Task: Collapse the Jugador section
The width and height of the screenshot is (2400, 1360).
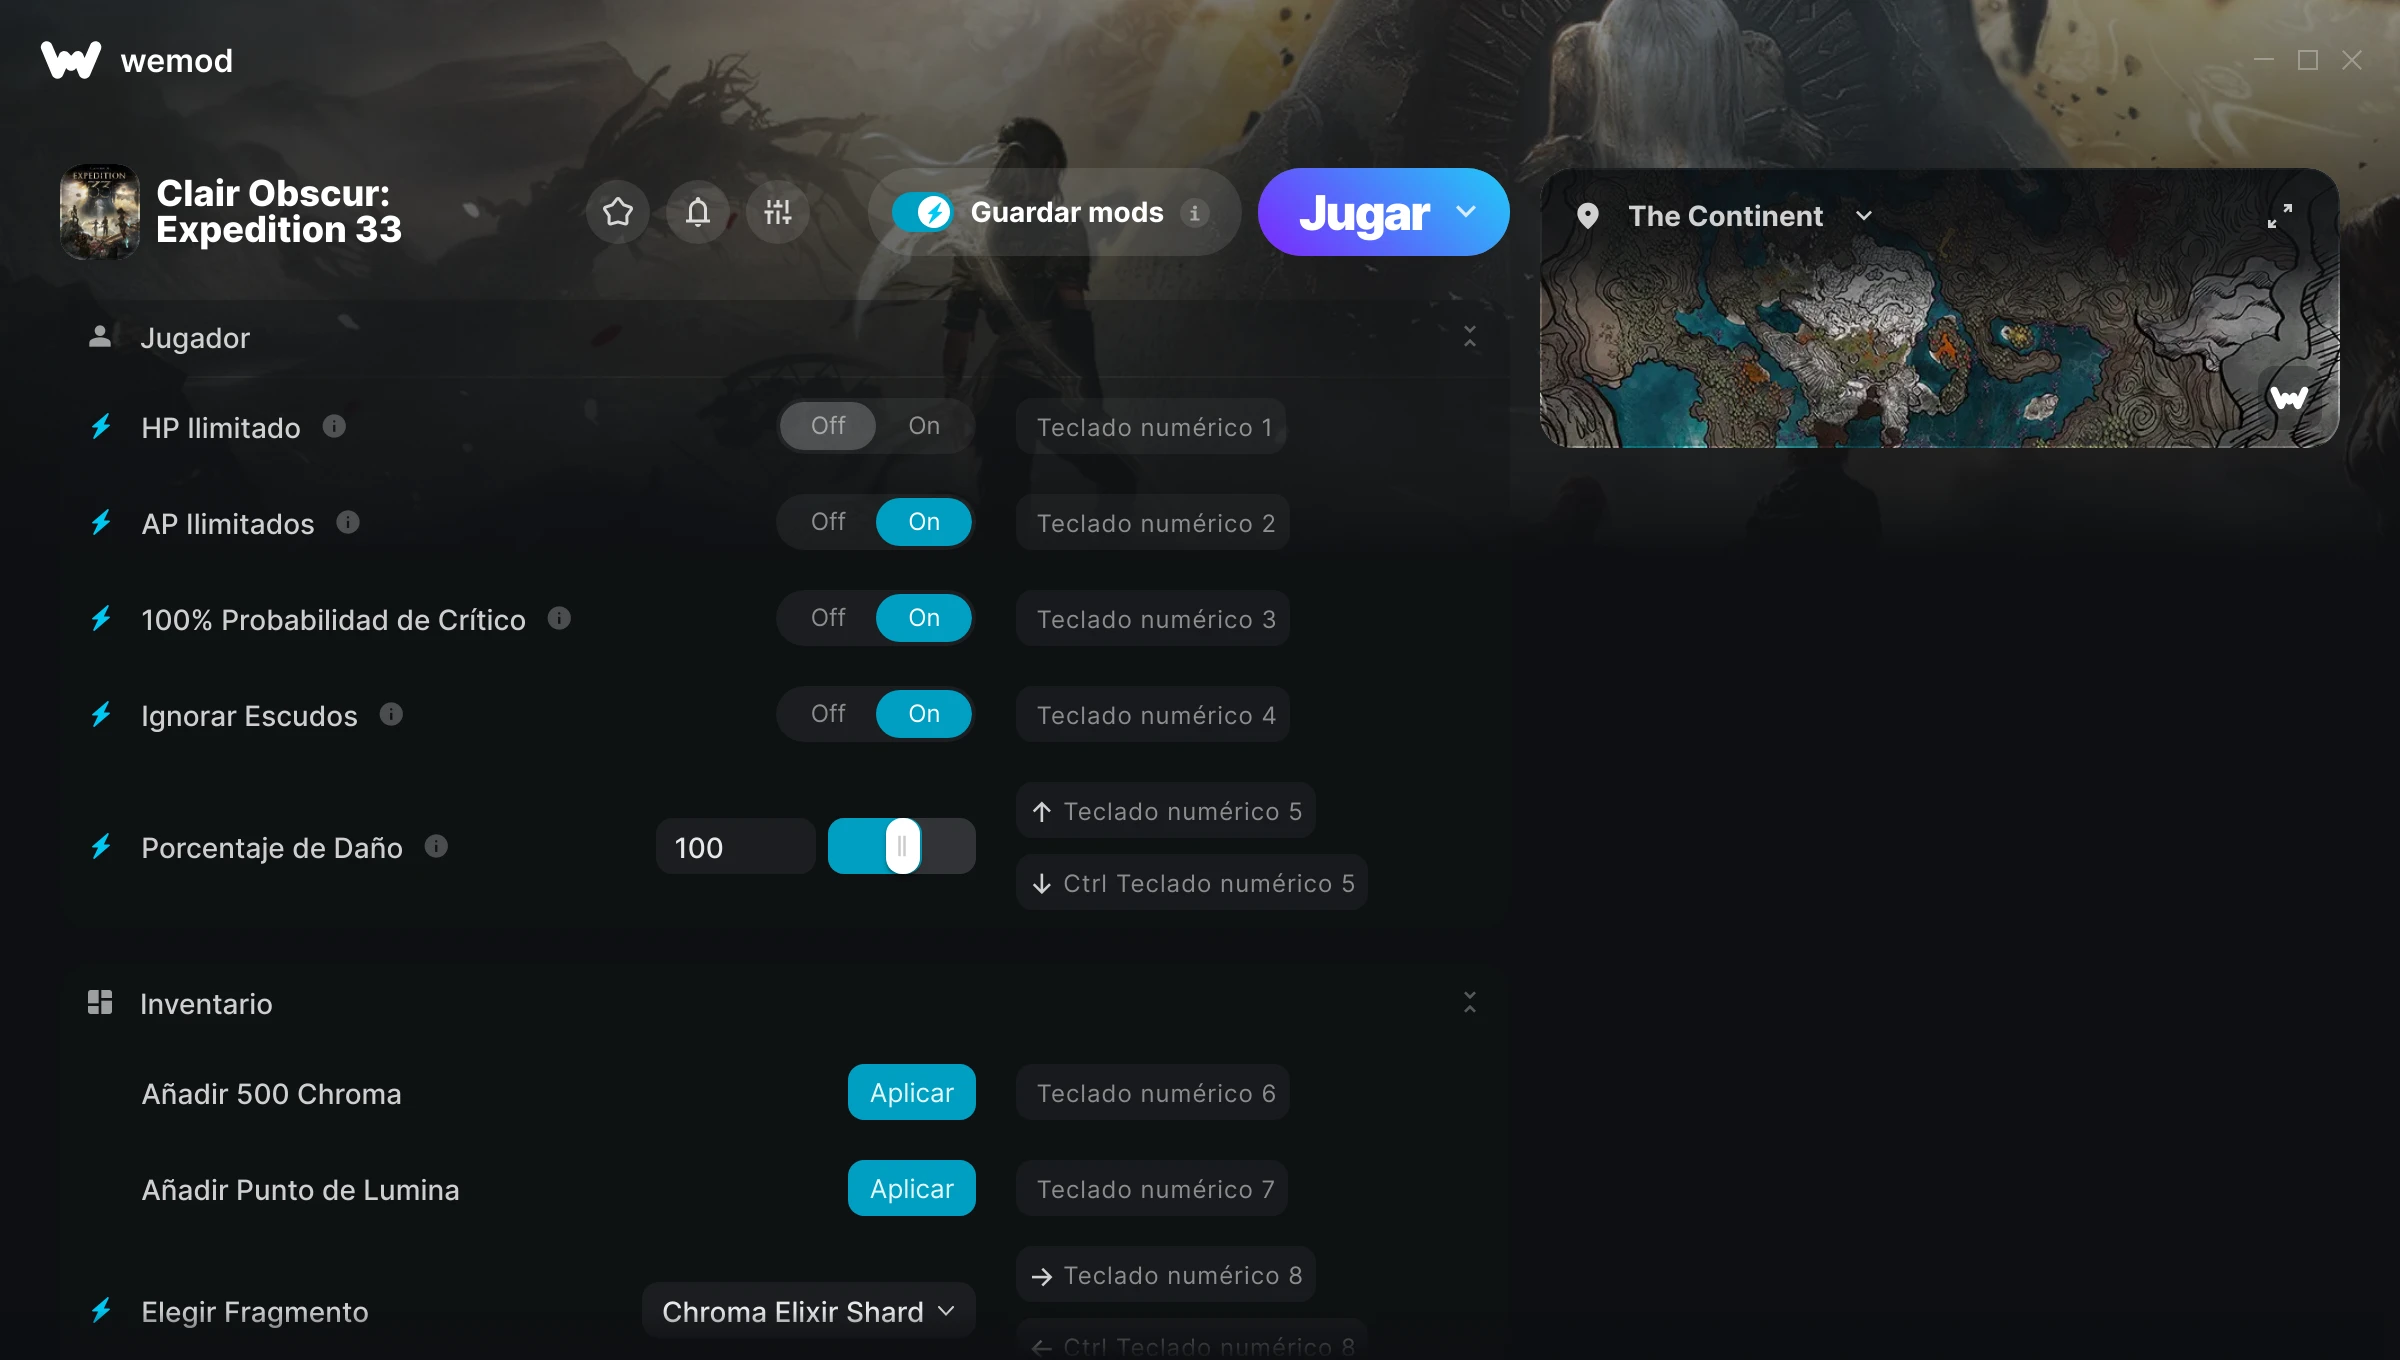Action: click(x=1470, y=337)
